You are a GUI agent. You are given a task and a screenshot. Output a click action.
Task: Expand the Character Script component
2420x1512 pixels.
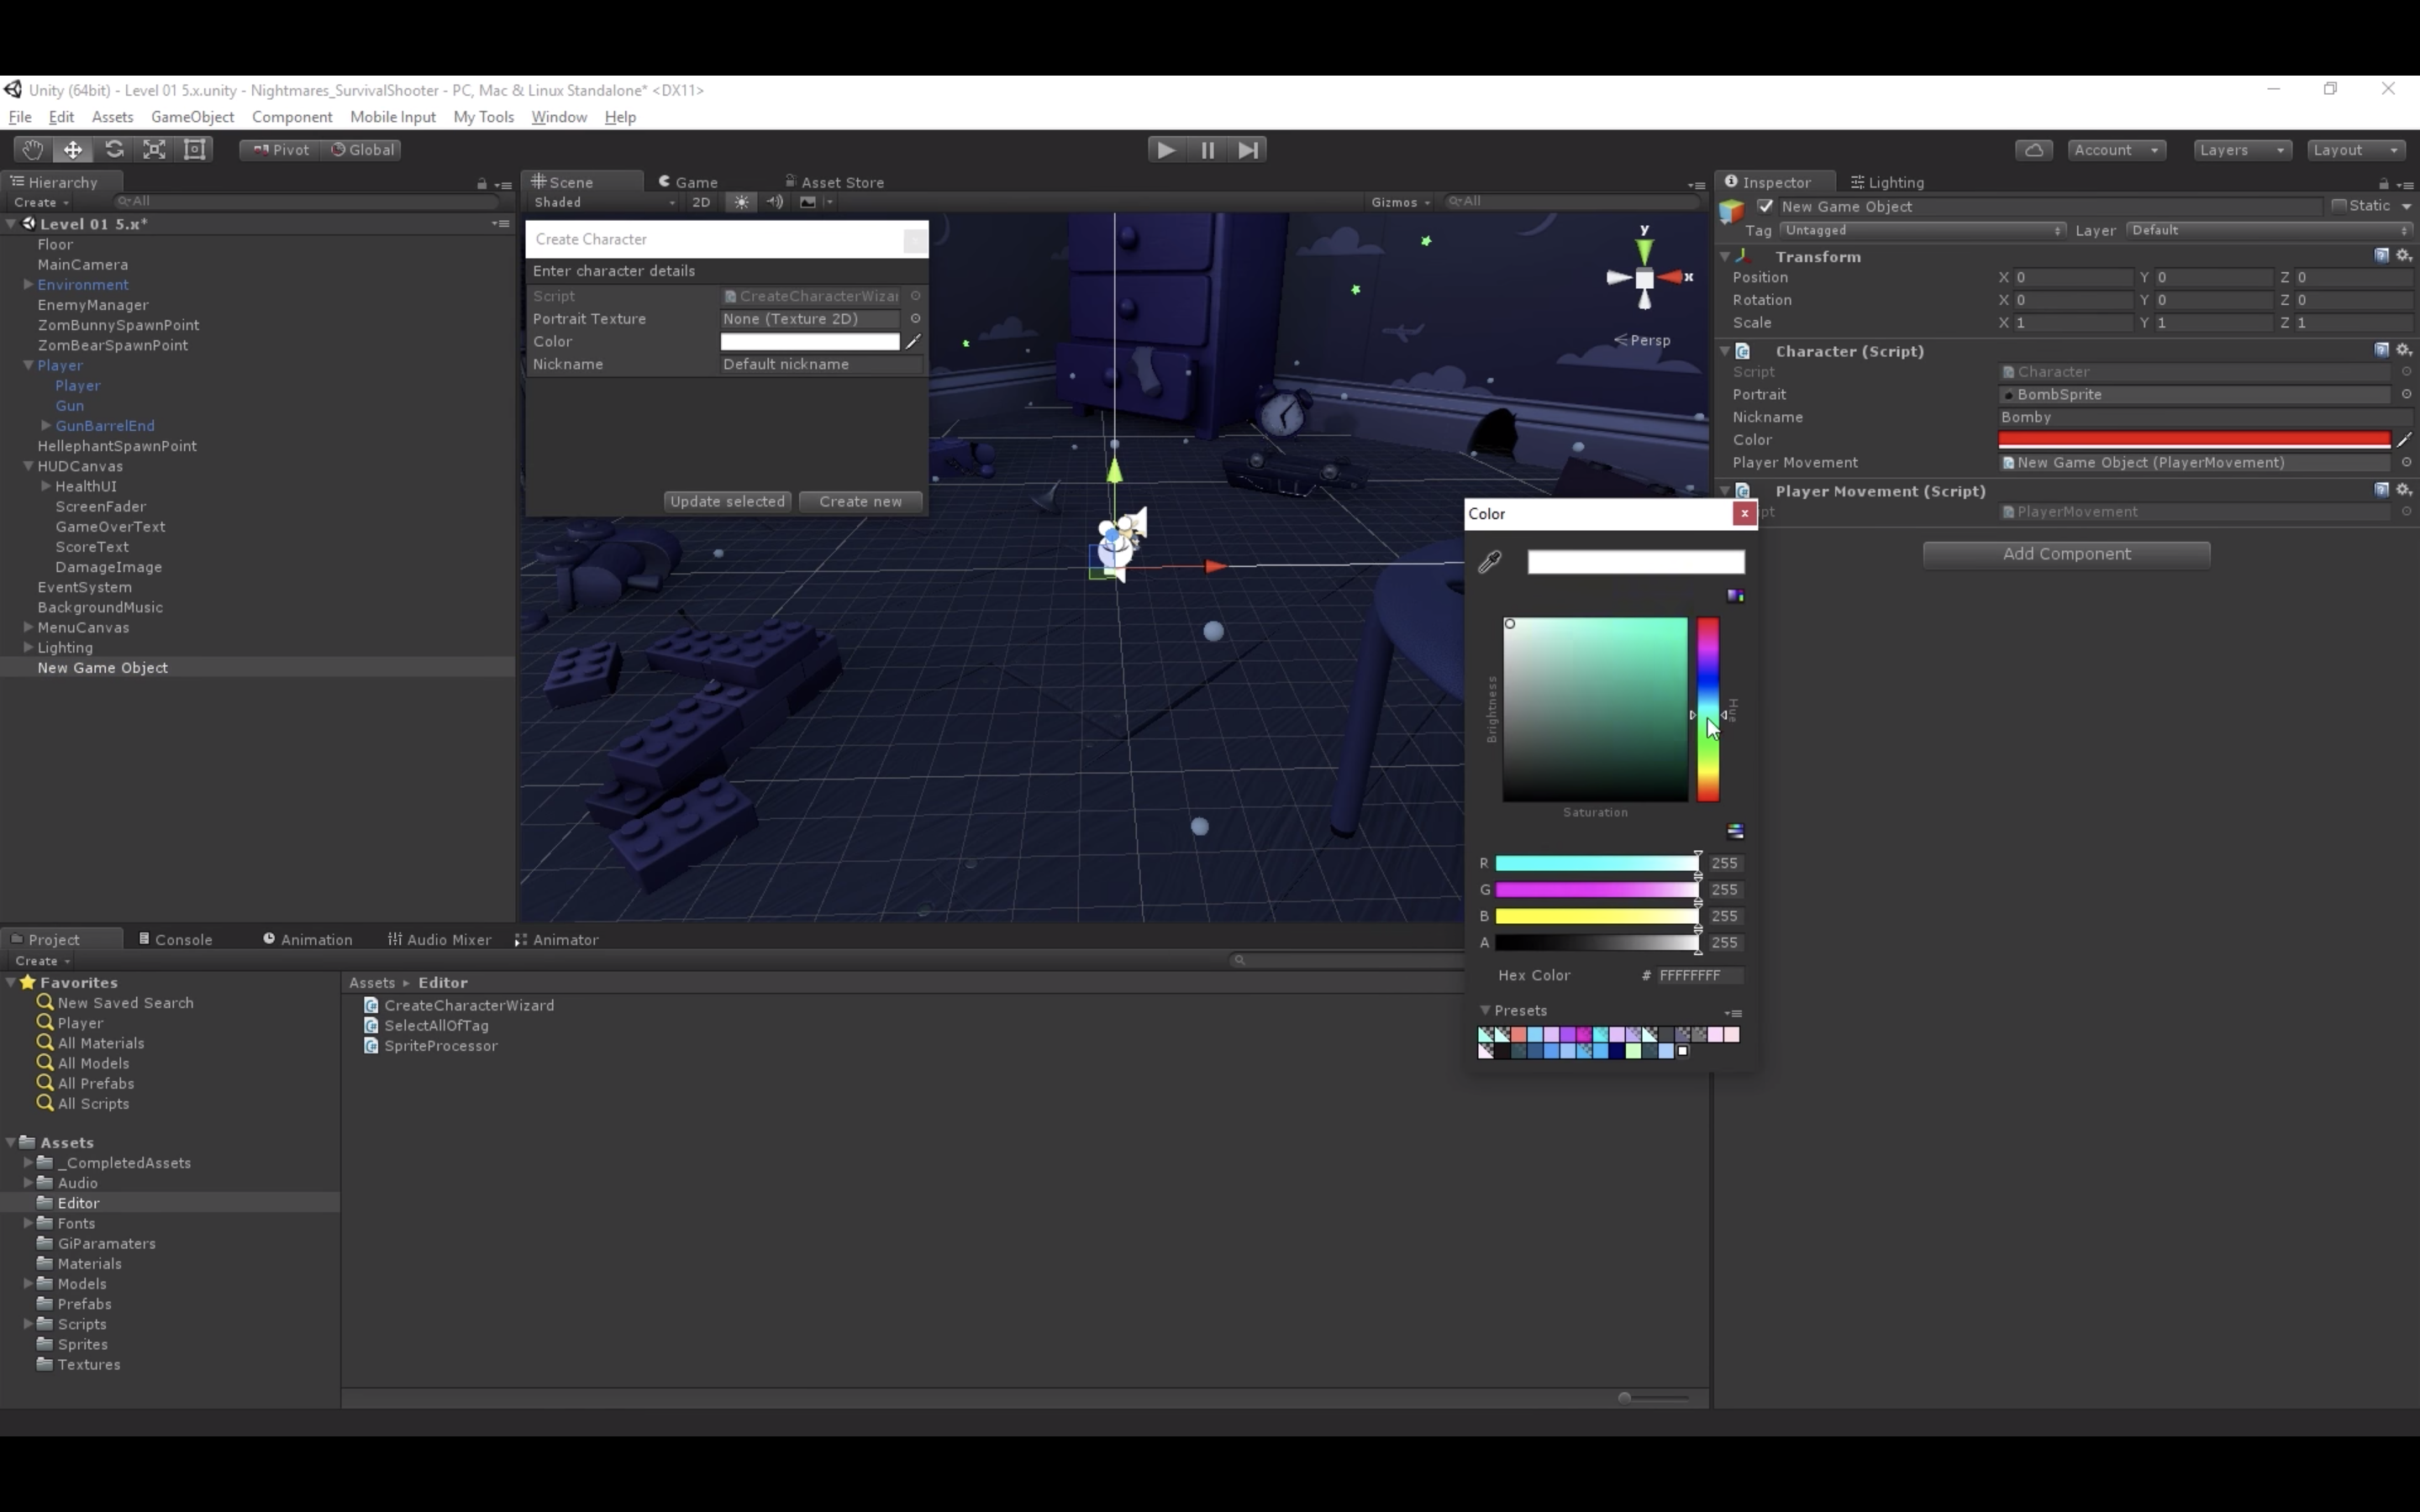1727,350
